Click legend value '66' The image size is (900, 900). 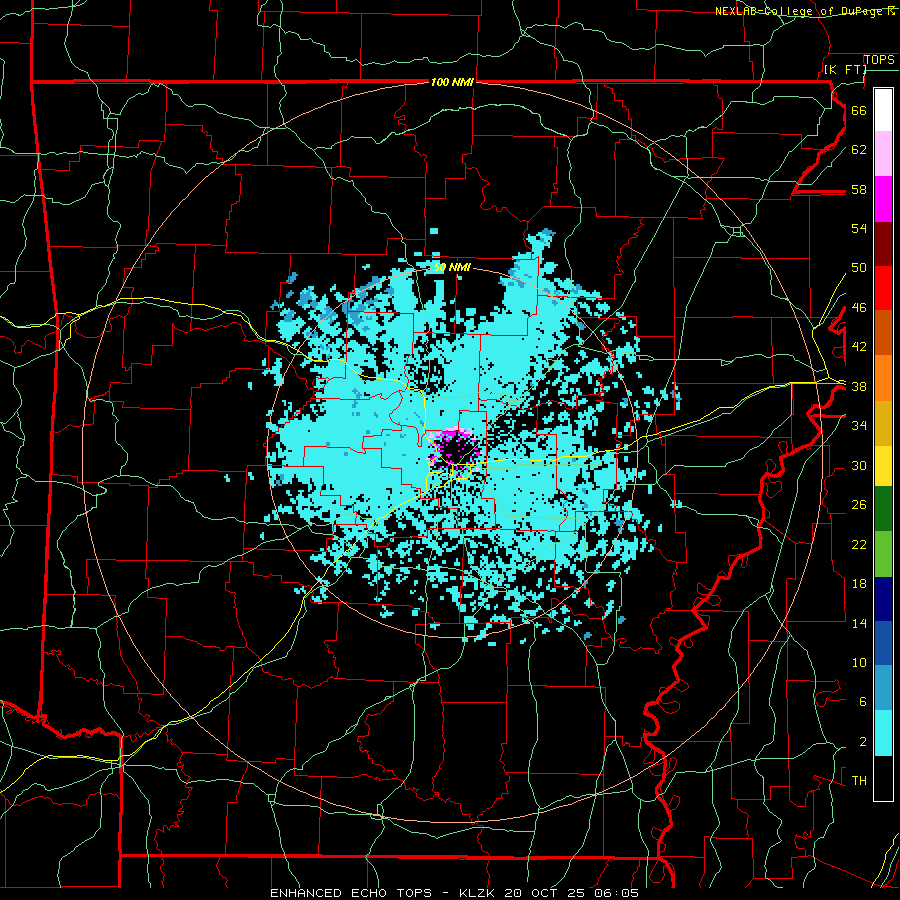859,110
